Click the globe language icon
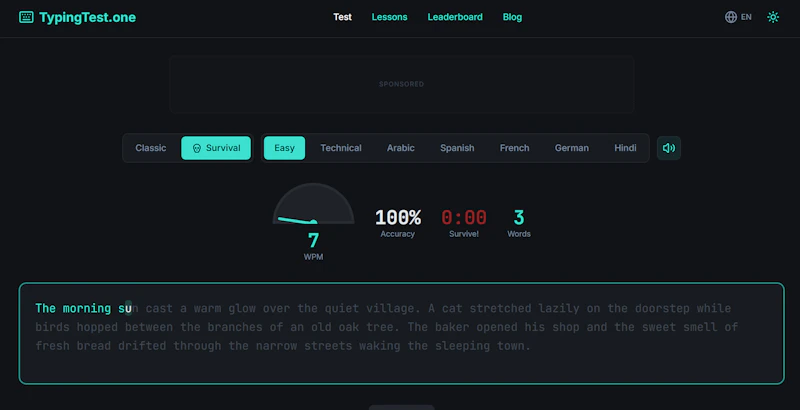This screenshot has height=410, width=800. 731,17
